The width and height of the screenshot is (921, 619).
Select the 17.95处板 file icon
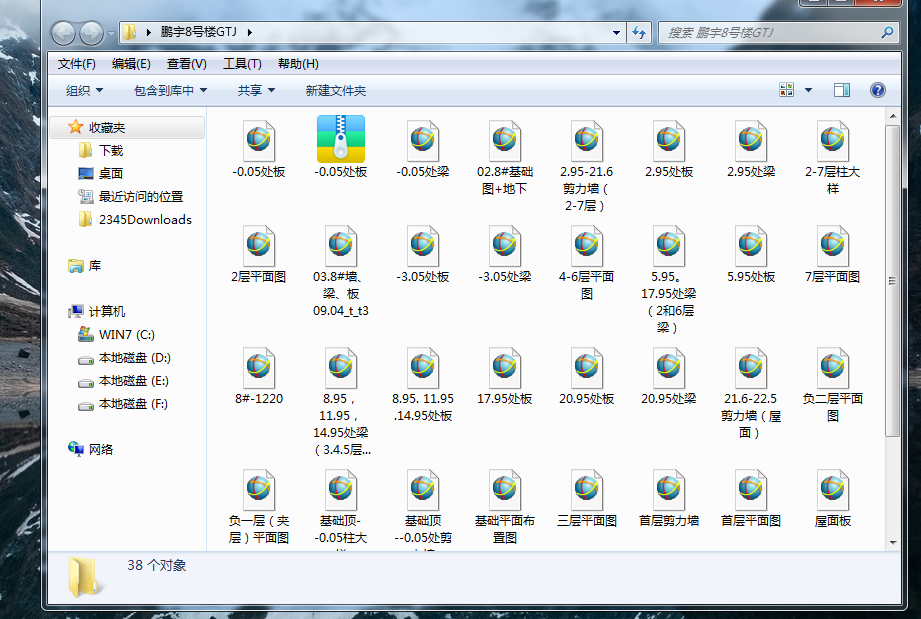(x=505, y=368)
